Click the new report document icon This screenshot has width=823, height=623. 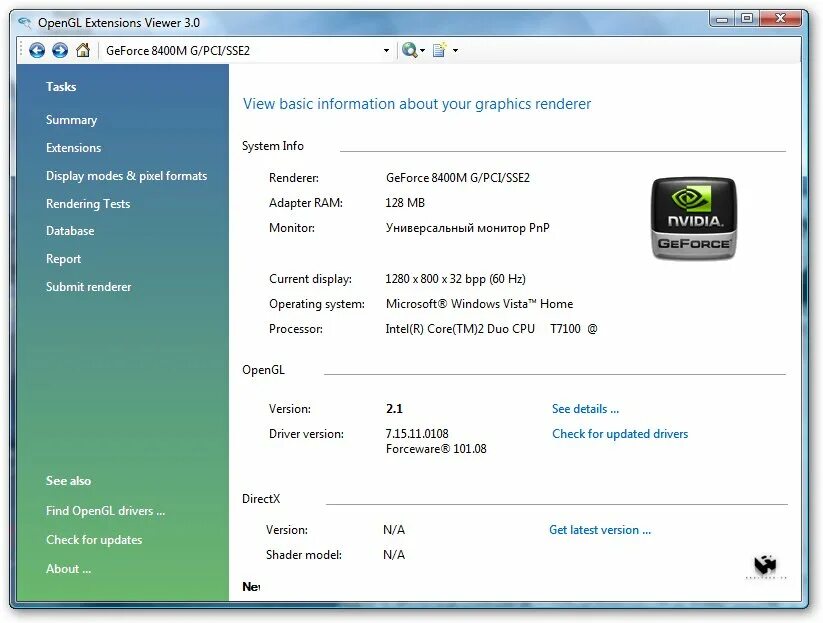point(439,50)
